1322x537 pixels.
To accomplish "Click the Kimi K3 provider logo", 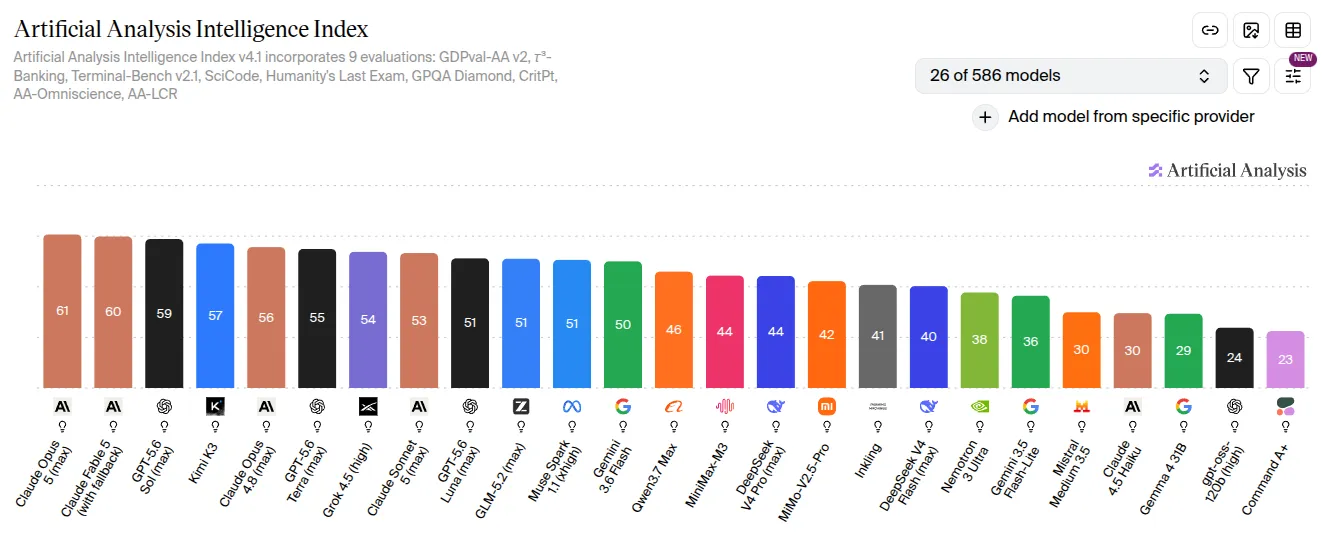I will click(x=215, y=406).
